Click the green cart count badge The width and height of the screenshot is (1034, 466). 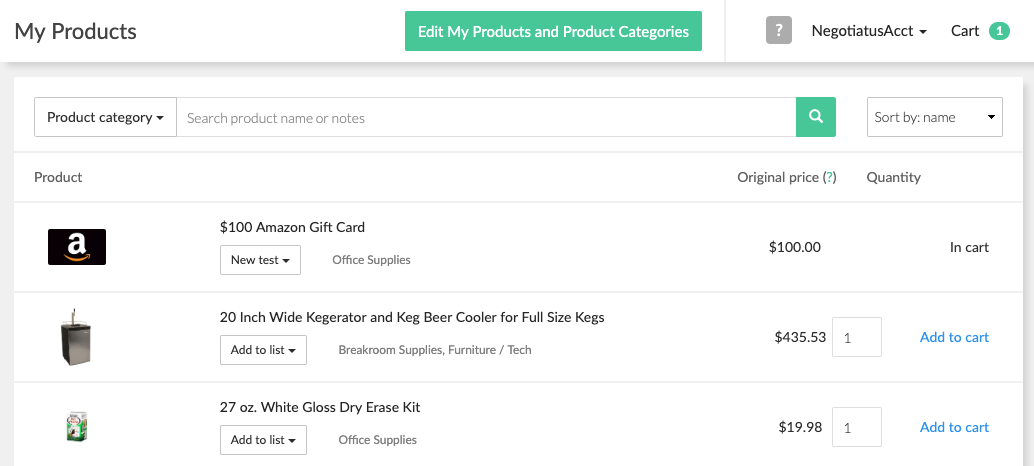click(998, 31)
